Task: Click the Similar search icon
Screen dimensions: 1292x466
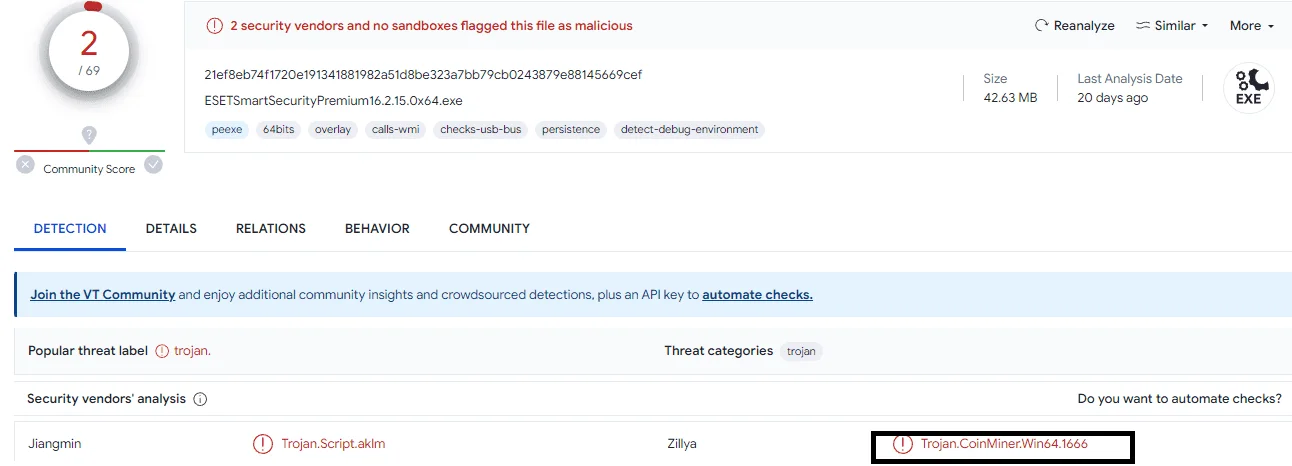Action: point(1143,26)
